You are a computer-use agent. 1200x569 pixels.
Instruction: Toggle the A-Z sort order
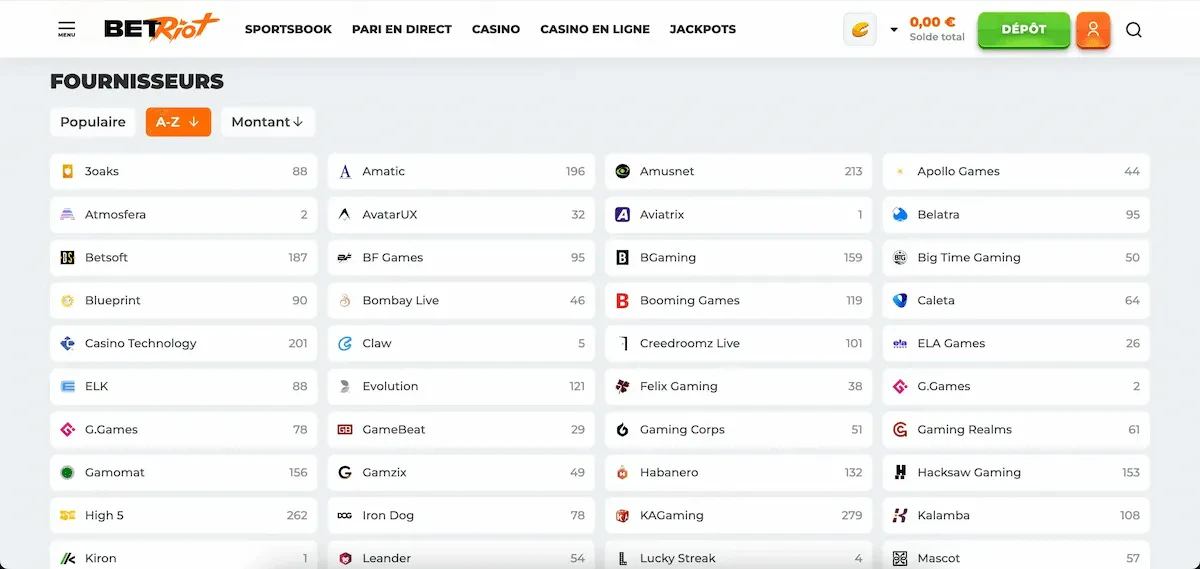(178, 122)
